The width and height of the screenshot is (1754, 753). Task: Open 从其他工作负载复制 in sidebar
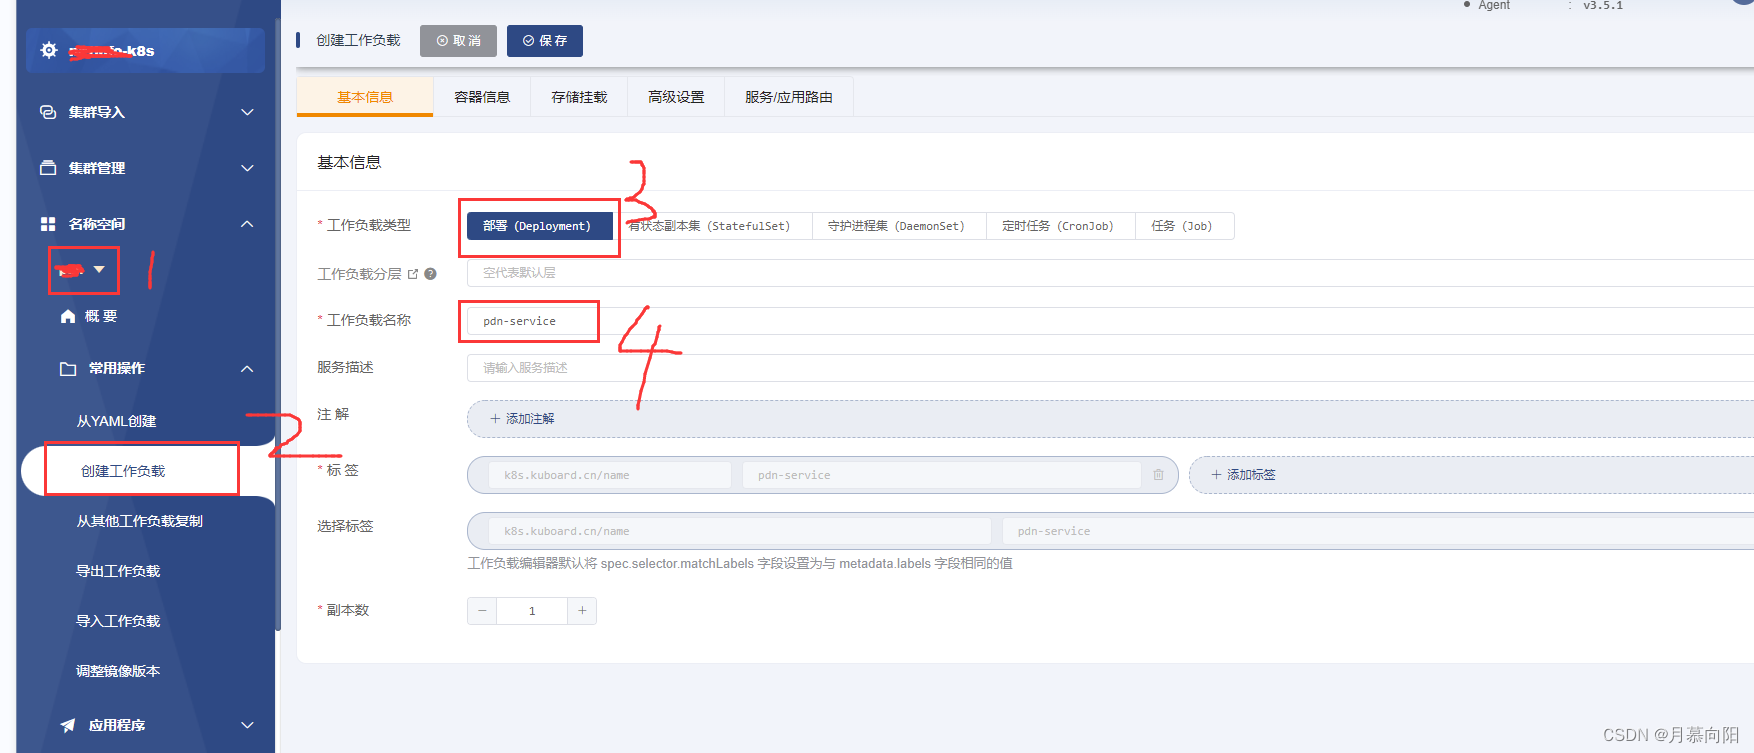(140, 521)
